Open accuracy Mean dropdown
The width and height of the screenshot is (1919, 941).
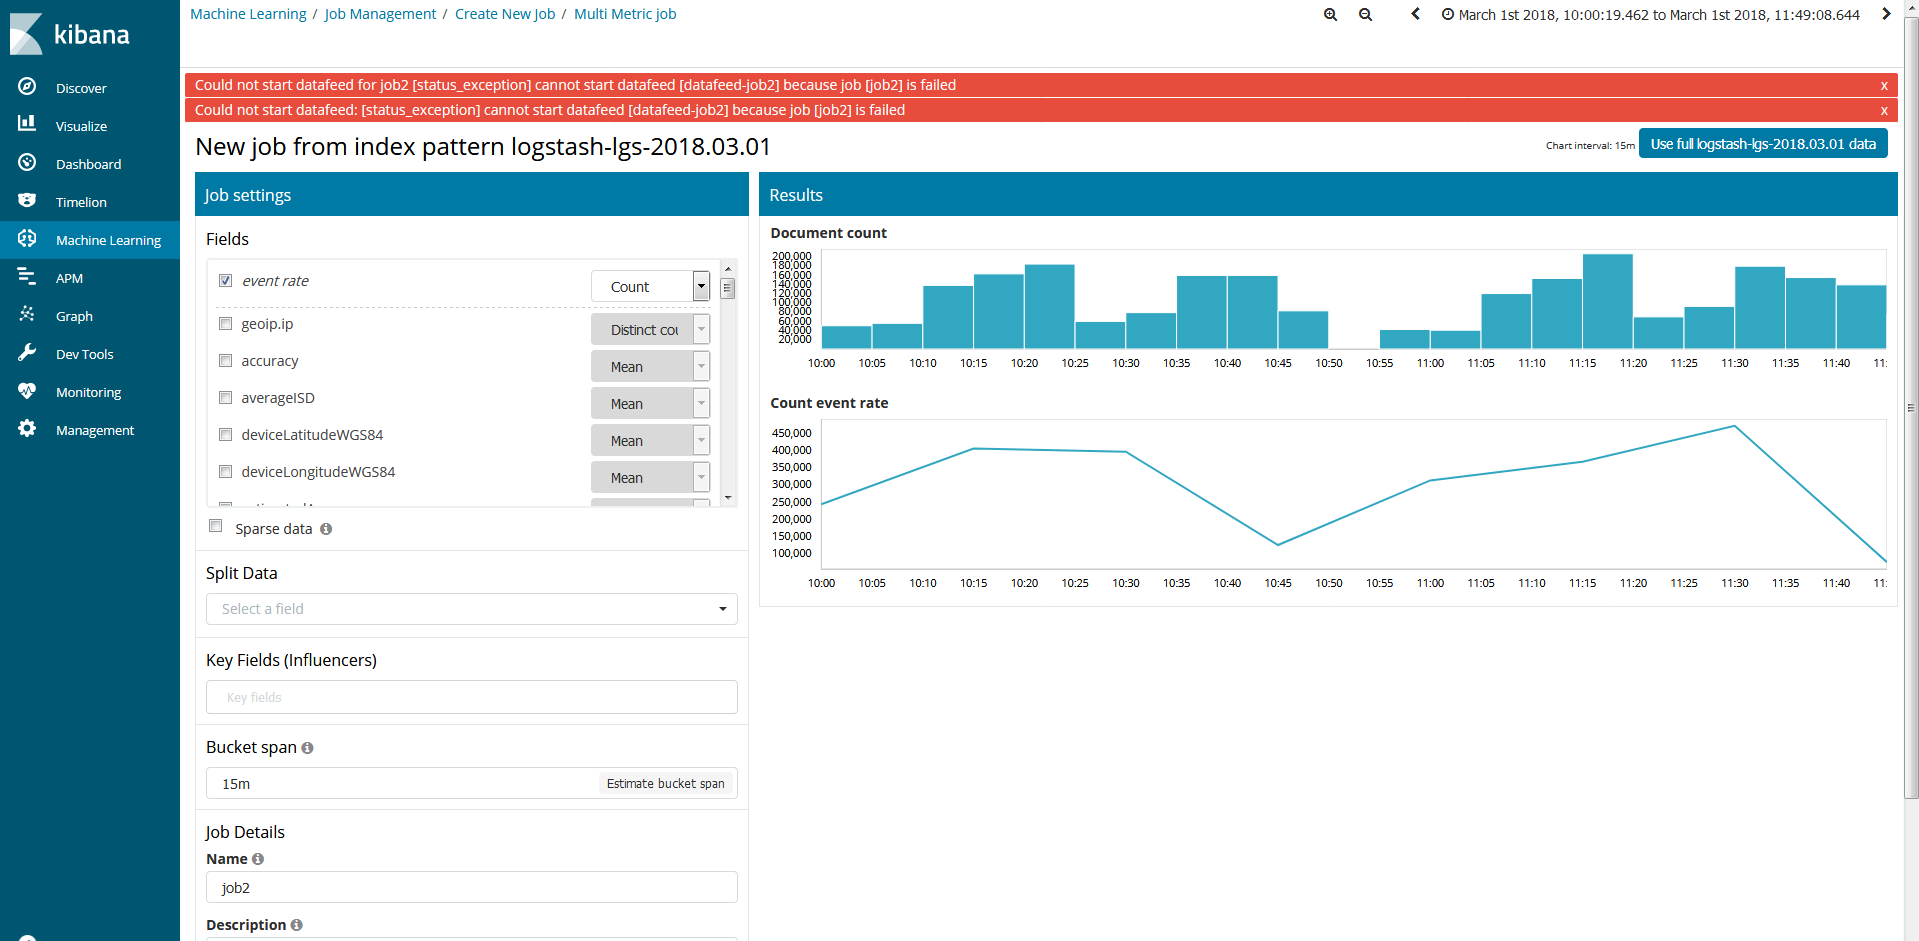650,366
